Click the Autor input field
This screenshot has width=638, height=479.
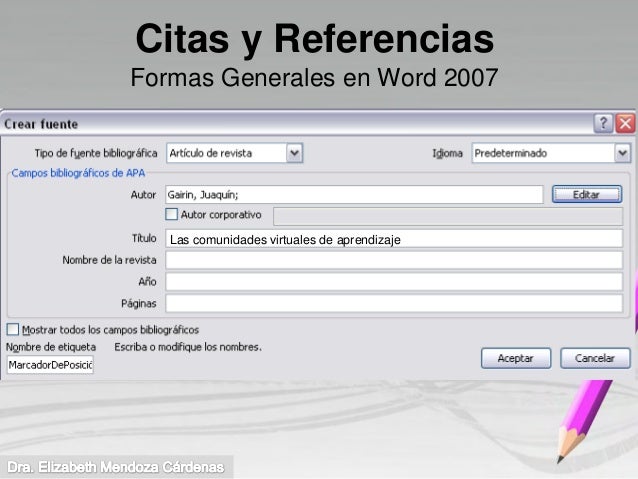click(x=354, y=195)
